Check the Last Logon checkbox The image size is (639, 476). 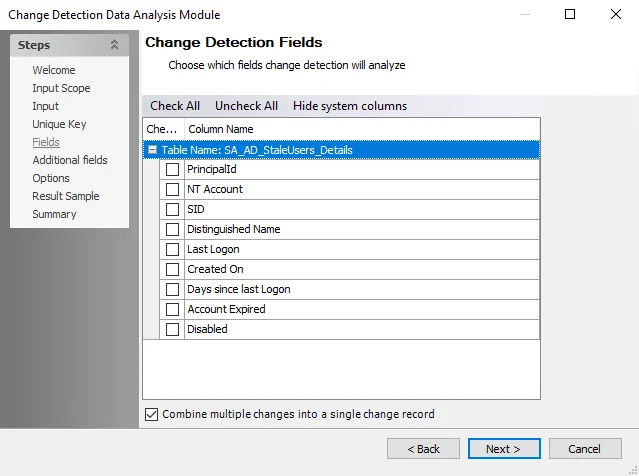pos(172,249)
